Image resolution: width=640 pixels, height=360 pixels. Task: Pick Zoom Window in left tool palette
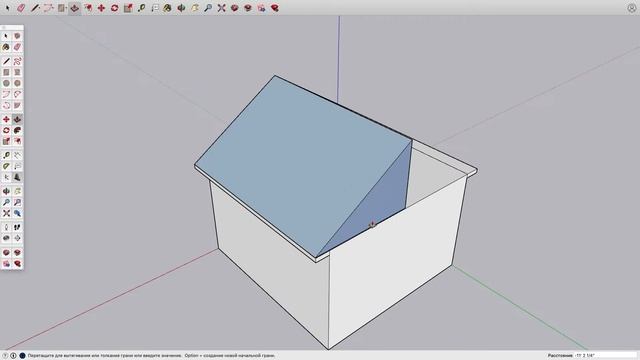point(17,202)
